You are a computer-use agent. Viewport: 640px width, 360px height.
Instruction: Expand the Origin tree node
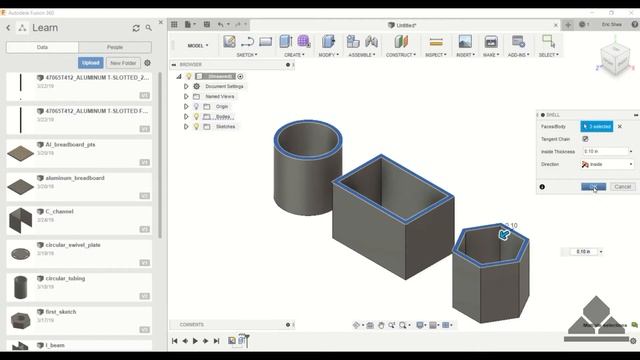click(186, 107)
